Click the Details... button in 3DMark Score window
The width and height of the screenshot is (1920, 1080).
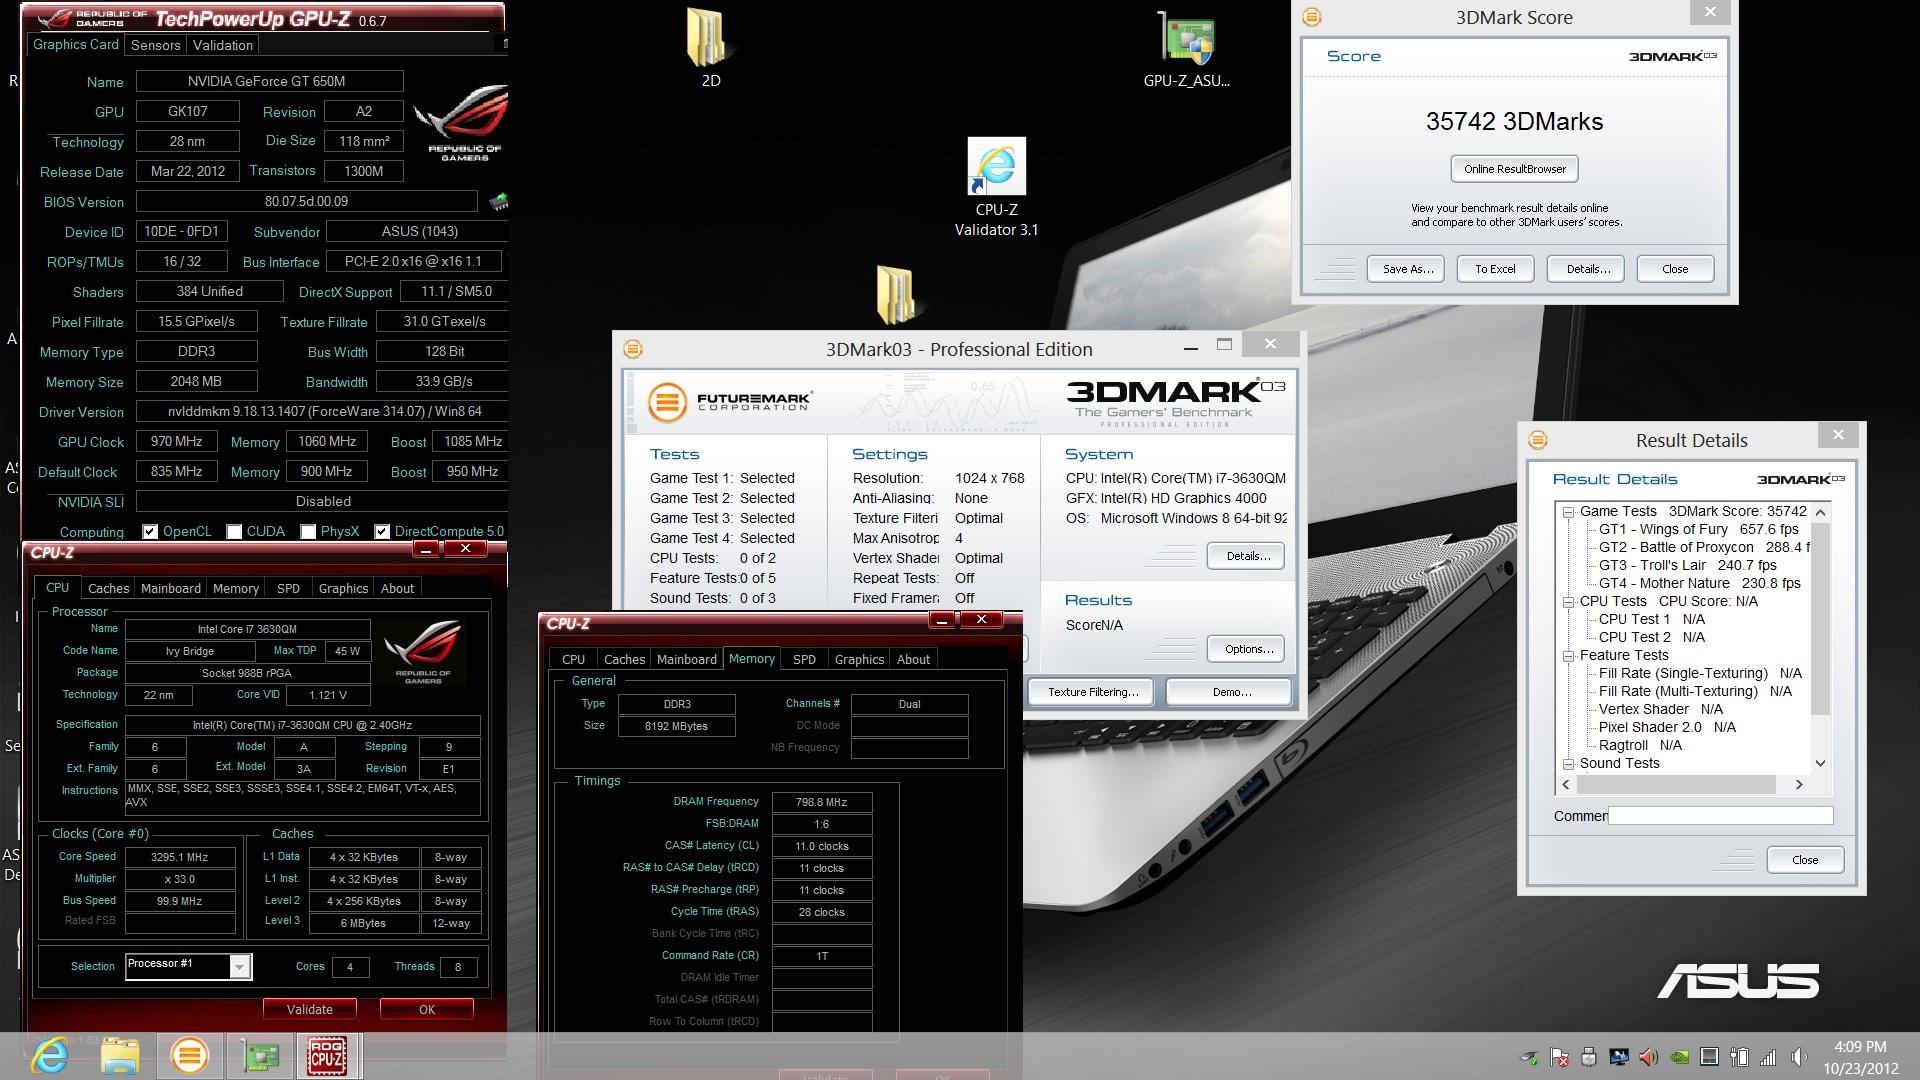tap(1588, 269)
